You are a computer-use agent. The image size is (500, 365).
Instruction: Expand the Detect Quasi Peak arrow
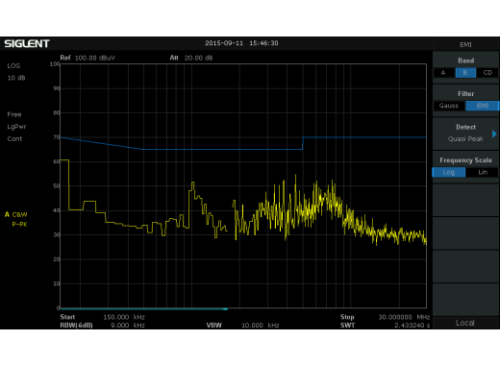coord(494,134)
